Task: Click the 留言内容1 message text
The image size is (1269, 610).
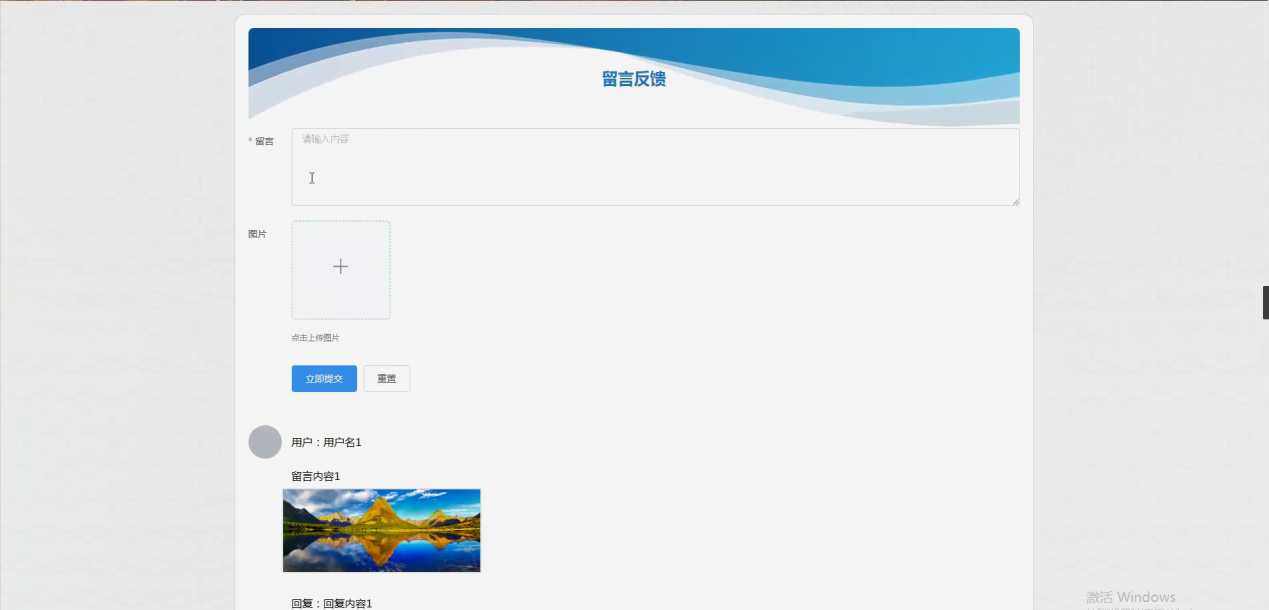Action: coord(315,476)
